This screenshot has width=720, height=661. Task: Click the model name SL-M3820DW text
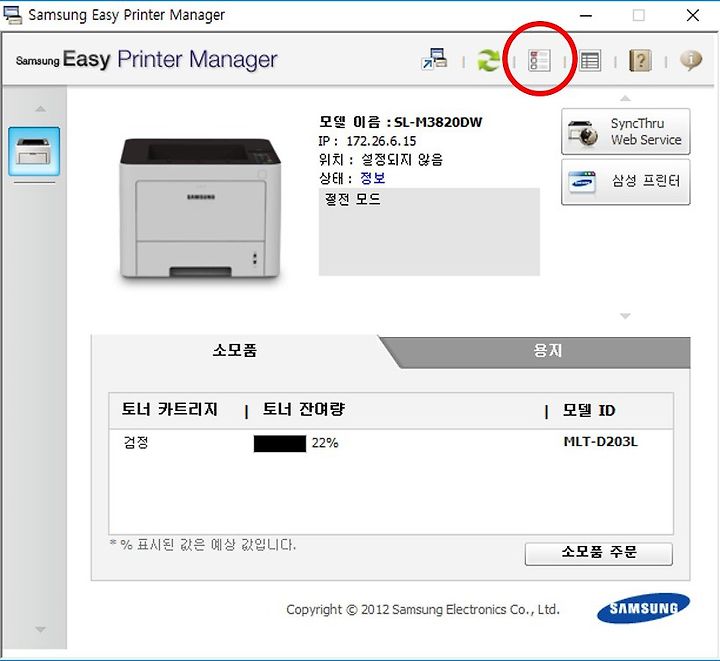438,122
